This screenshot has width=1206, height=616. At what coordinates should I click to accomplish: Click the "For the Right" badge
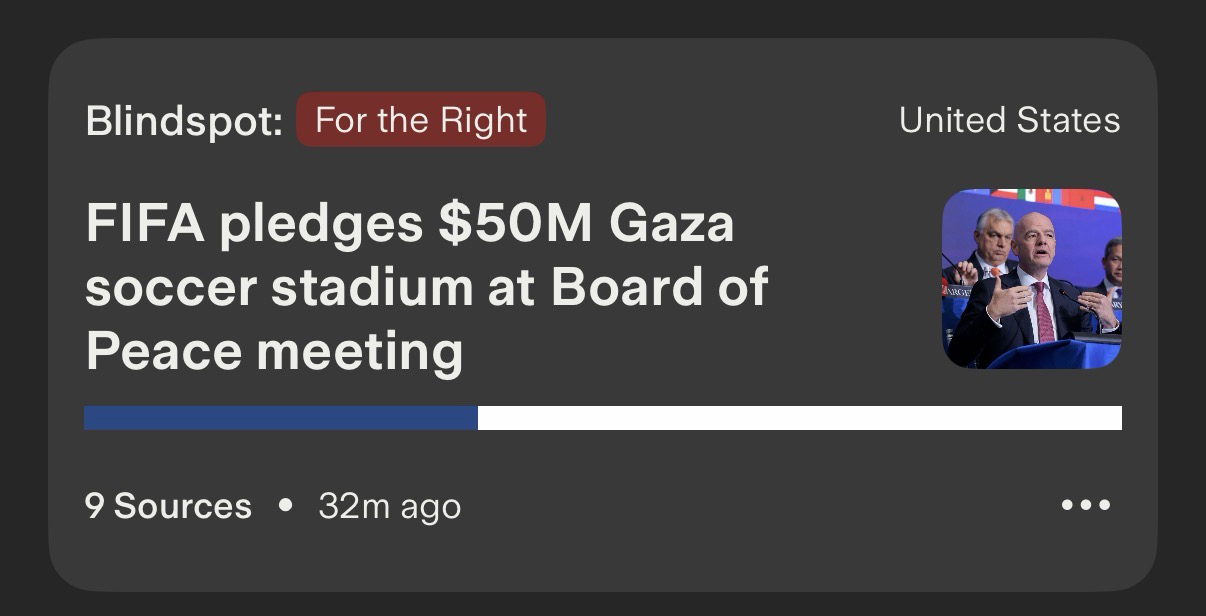(421, 120)
